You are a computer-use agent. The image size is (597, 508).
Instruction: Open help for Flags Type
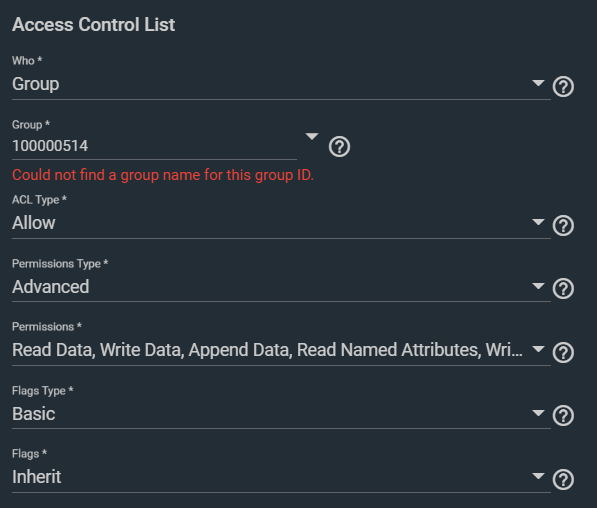click(563, 415)
